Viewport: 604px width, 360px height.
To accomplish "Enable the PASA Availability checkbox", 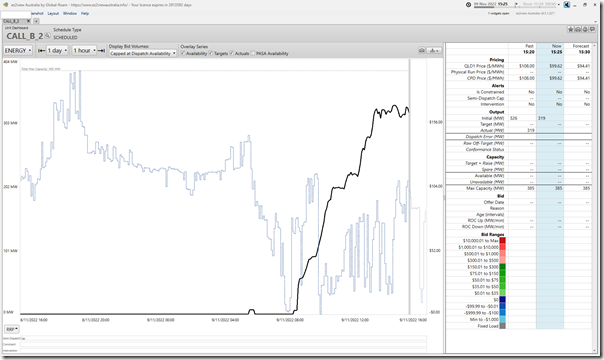I will pos(253,53).
